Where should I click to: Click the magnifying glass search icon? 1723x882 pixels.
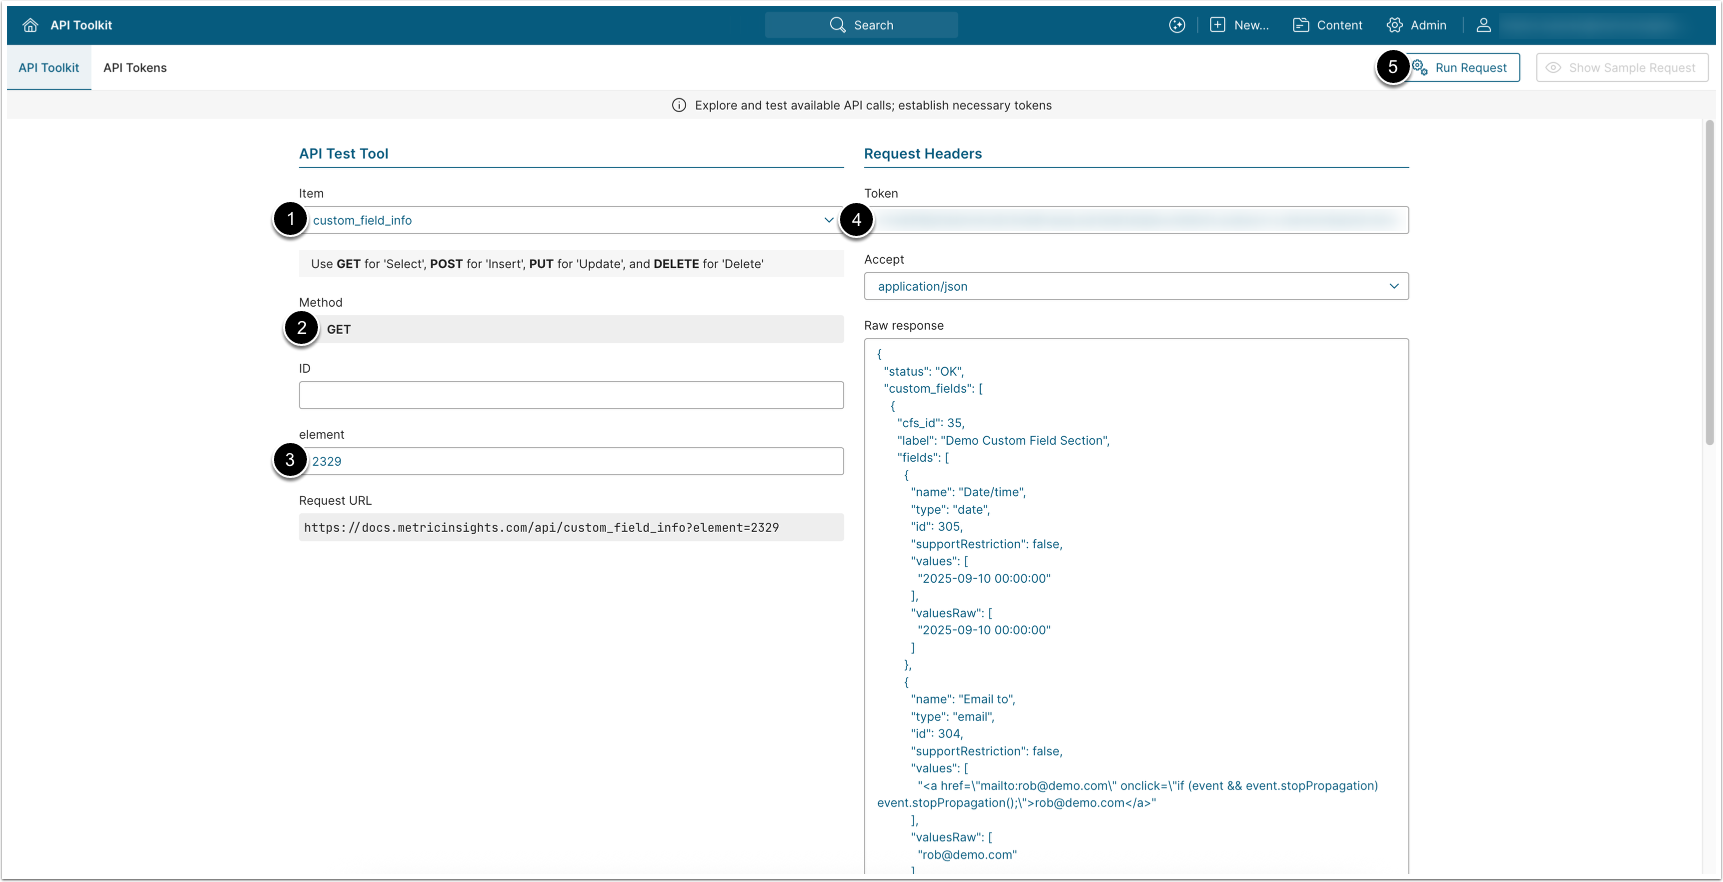[837, 25]
